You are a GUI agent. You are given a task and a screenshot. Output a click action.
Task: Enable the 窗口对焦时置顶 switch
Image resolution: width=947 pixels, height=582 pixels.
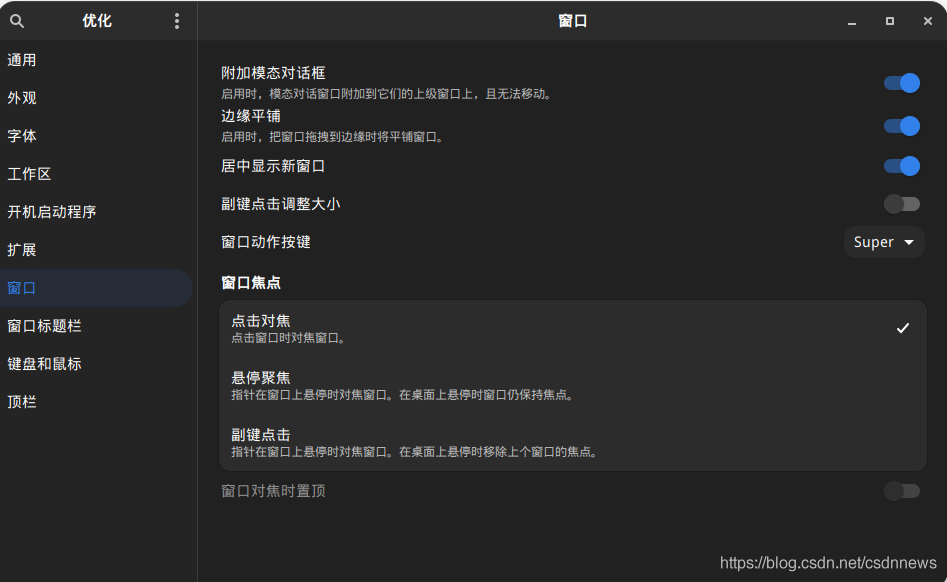[x=901, y=491]
